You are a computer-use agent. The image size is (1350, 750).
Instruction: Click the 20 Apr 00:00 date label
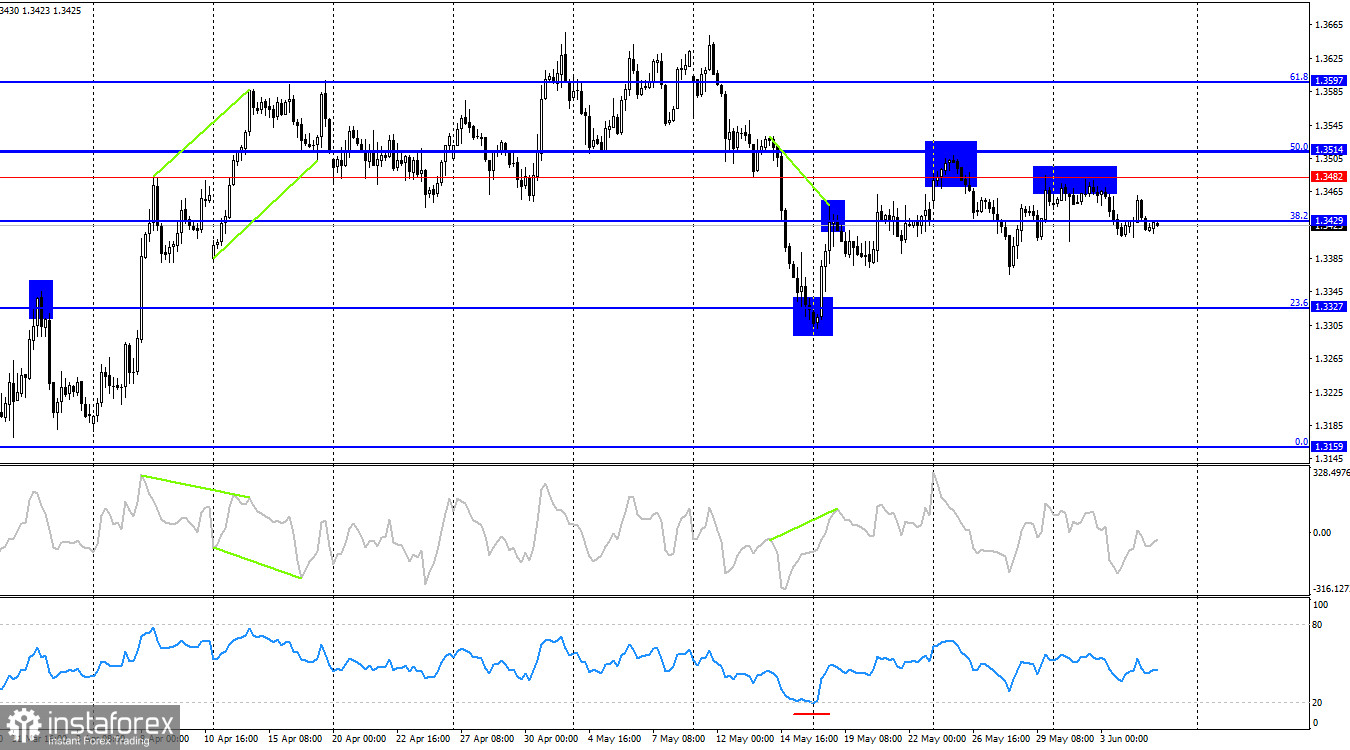(358, 739)
